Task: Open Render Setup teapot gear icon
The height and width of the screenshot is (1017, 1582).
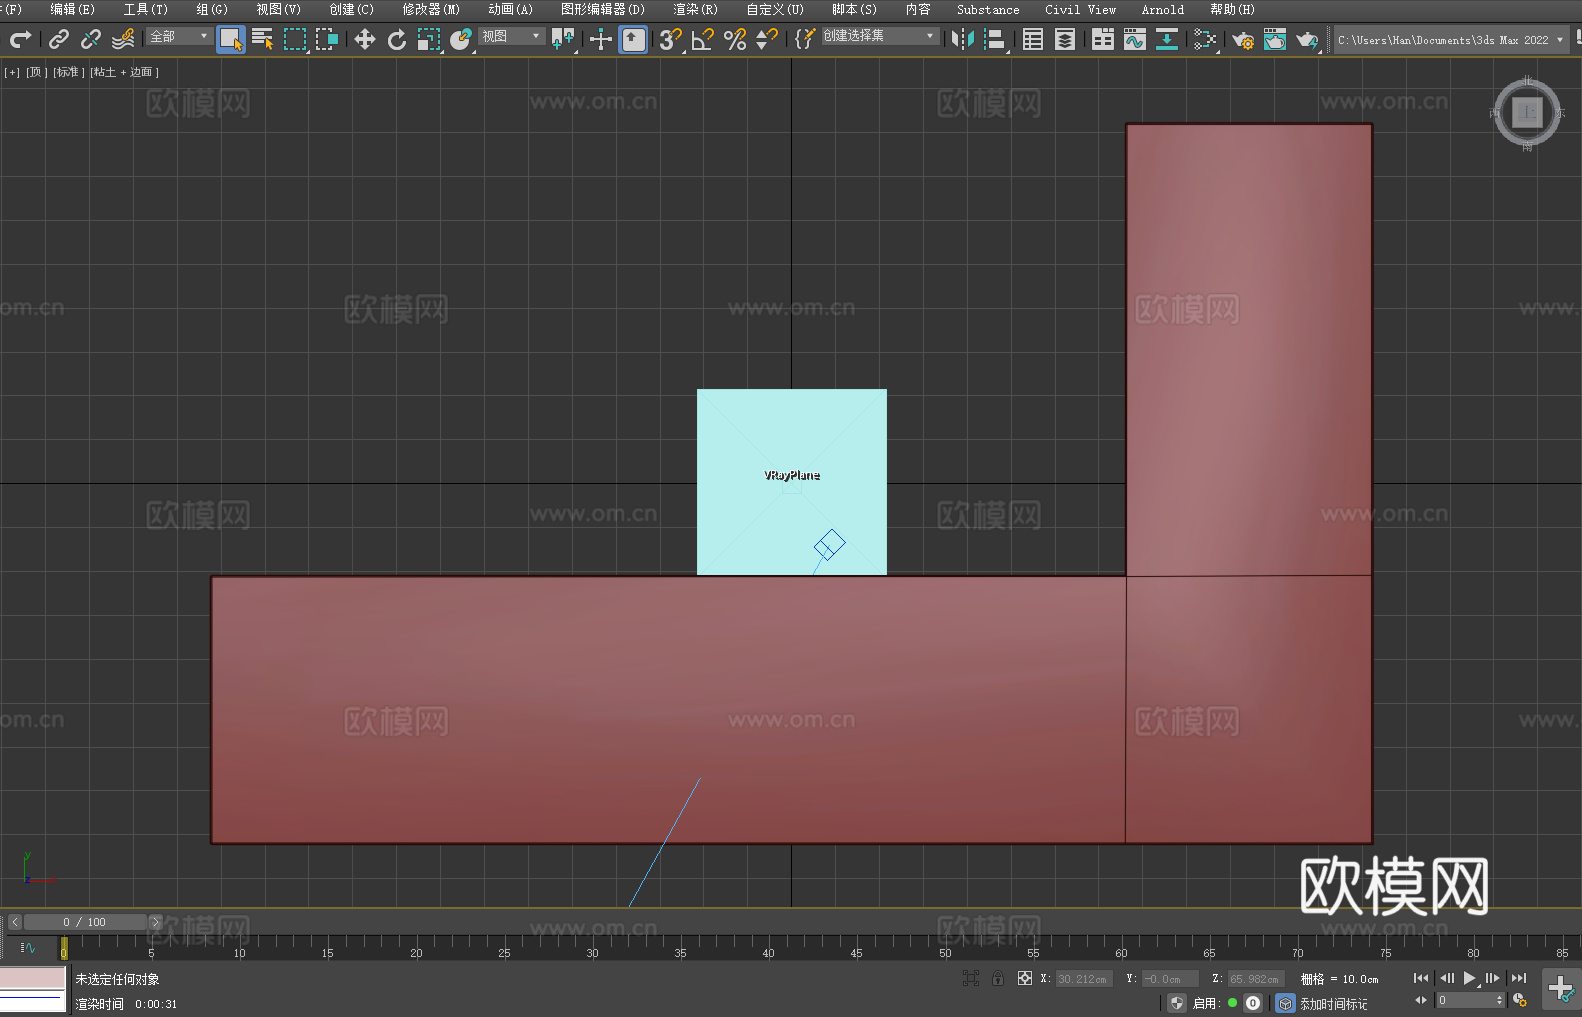Action: [1243, 39]
